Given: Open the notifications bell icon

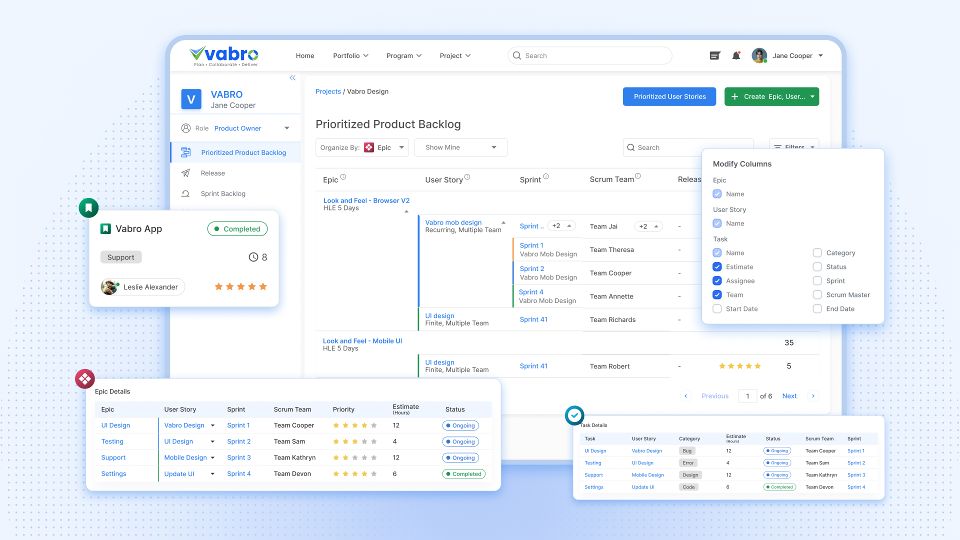Looking at the screenshot, I should [x=737, y=56].
